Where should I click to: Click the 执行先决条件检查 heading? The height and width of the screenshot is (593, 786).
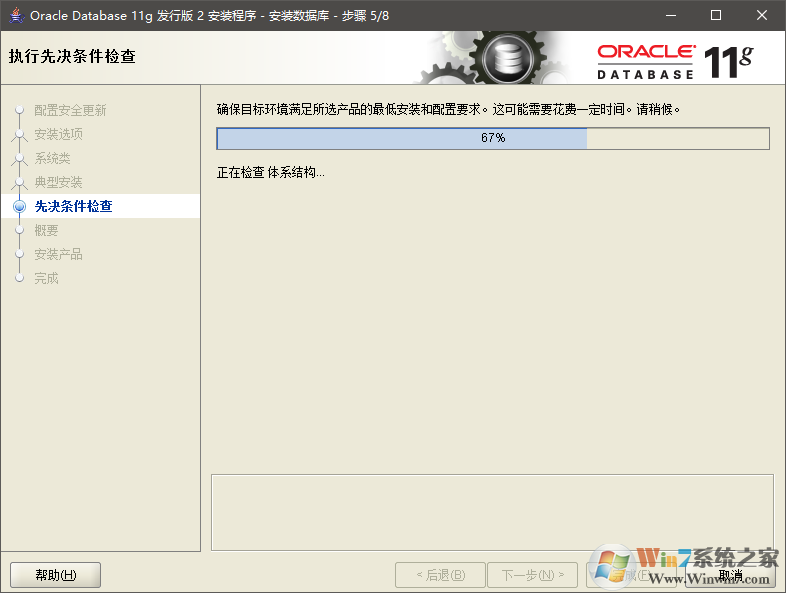(72, 56)
